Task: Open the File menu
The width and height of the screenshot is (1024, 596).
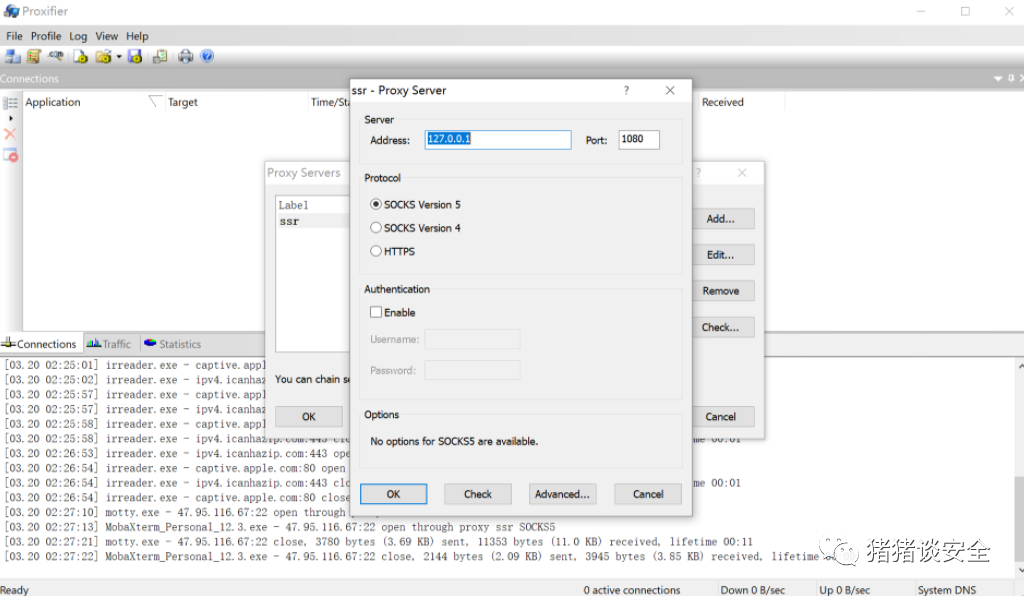Action: pos(14,36)
